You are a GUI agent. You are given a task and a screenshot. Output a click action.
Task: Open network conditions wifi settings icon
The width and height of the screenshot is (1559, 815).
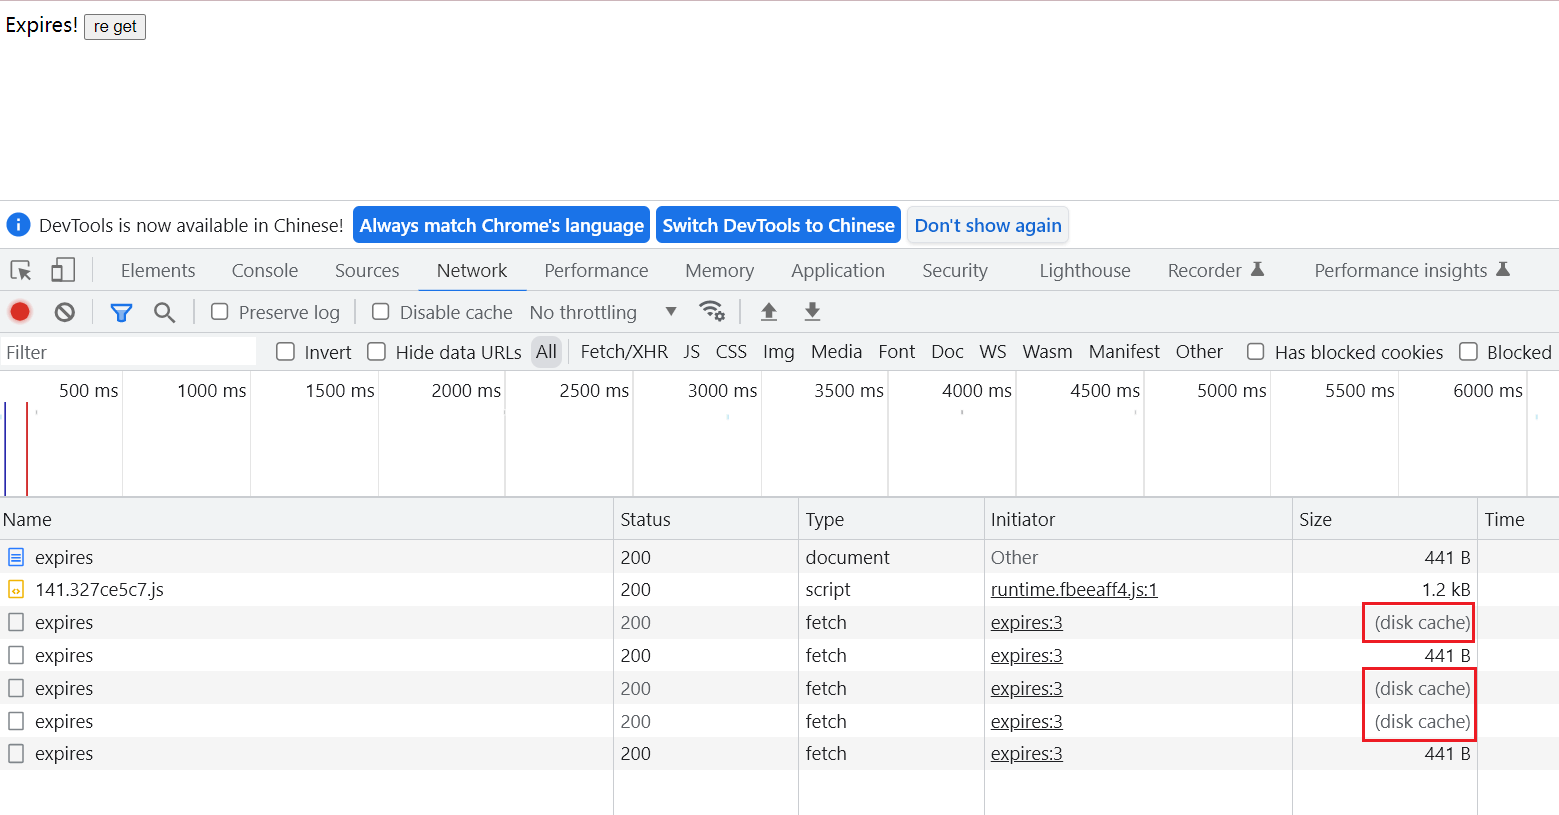pyautogui.click(x=712, y=311)
